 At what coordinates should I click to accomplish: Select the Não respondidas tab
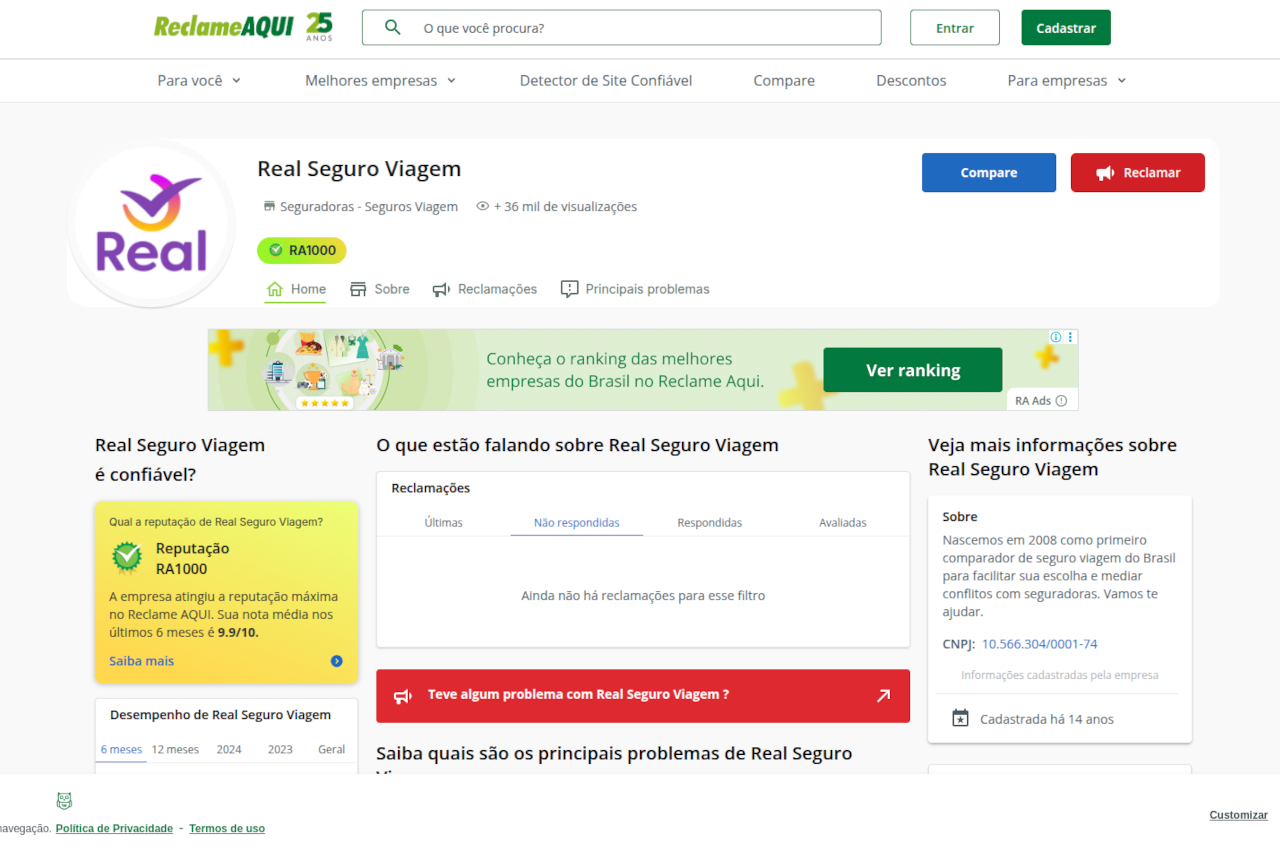click(x=577, y=522)
